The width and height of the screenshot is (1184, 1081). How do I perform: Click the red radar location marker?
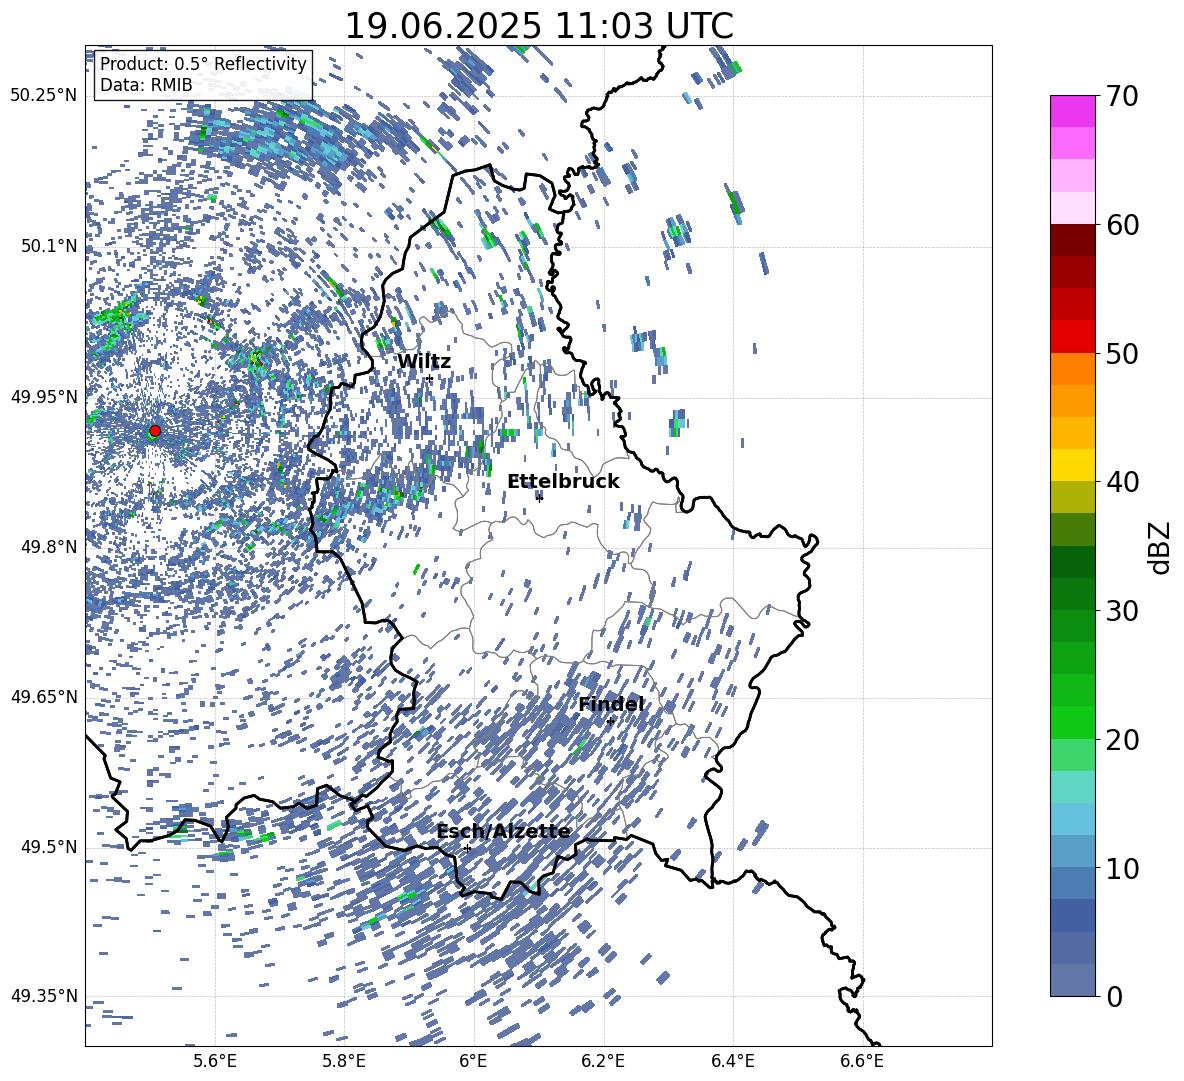point(155,431)
